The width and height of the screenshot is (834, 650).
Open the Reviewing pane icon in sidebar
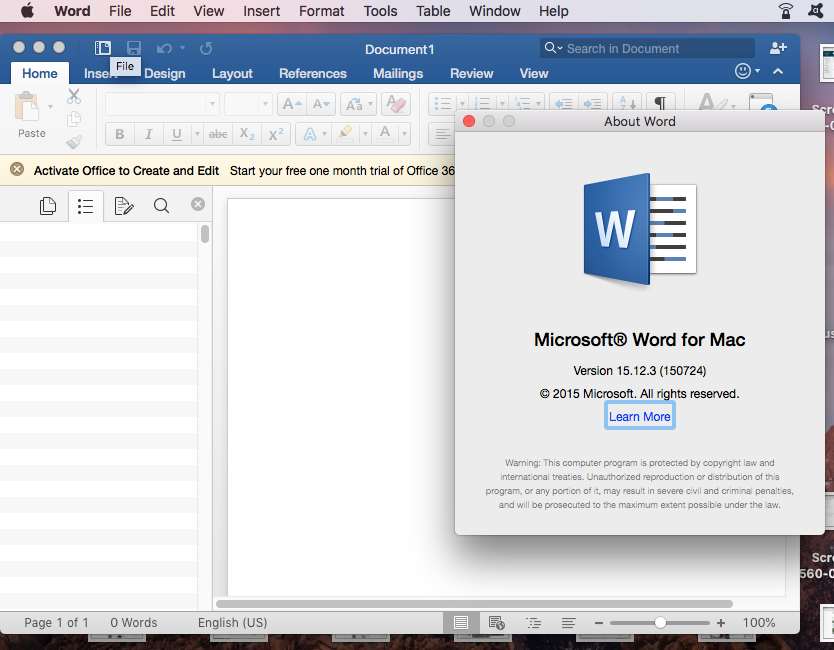coord(123,205)
